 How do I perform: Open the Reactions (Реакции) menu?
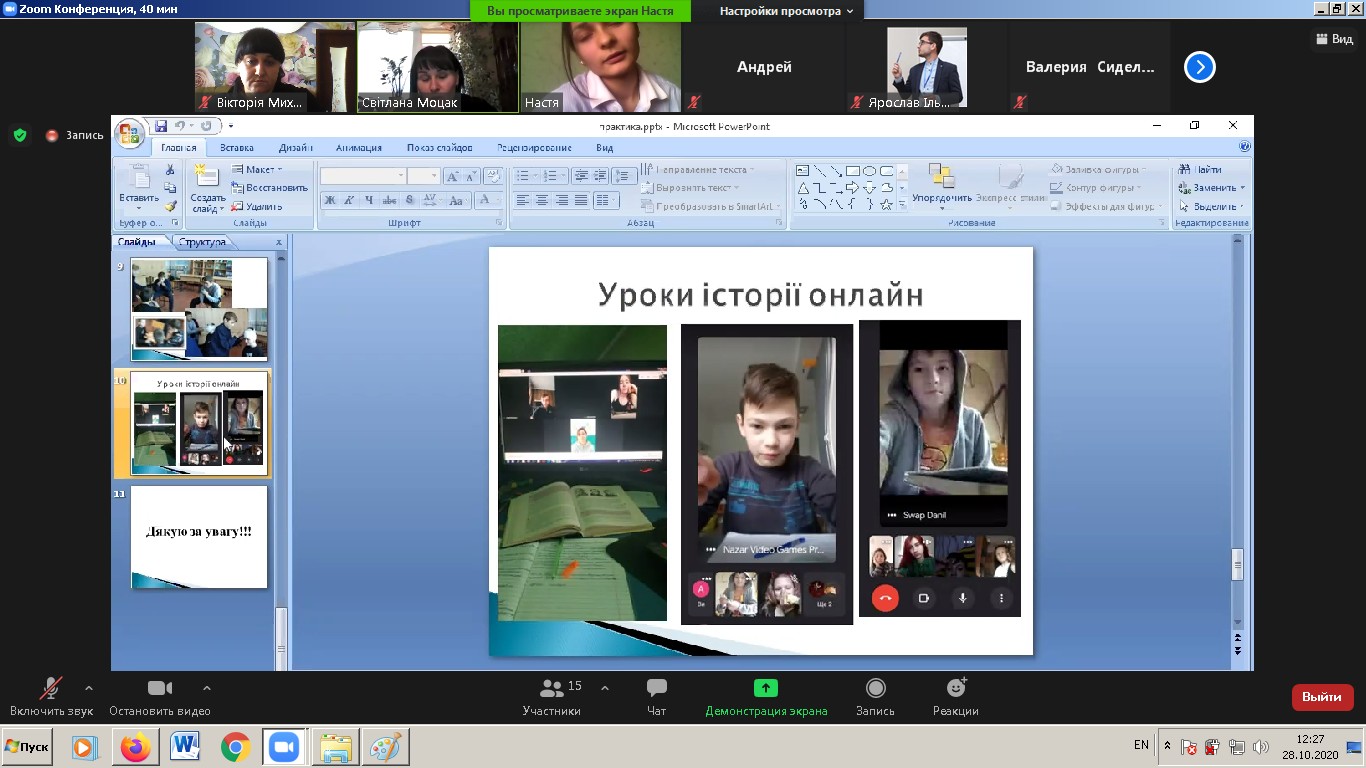956,689
